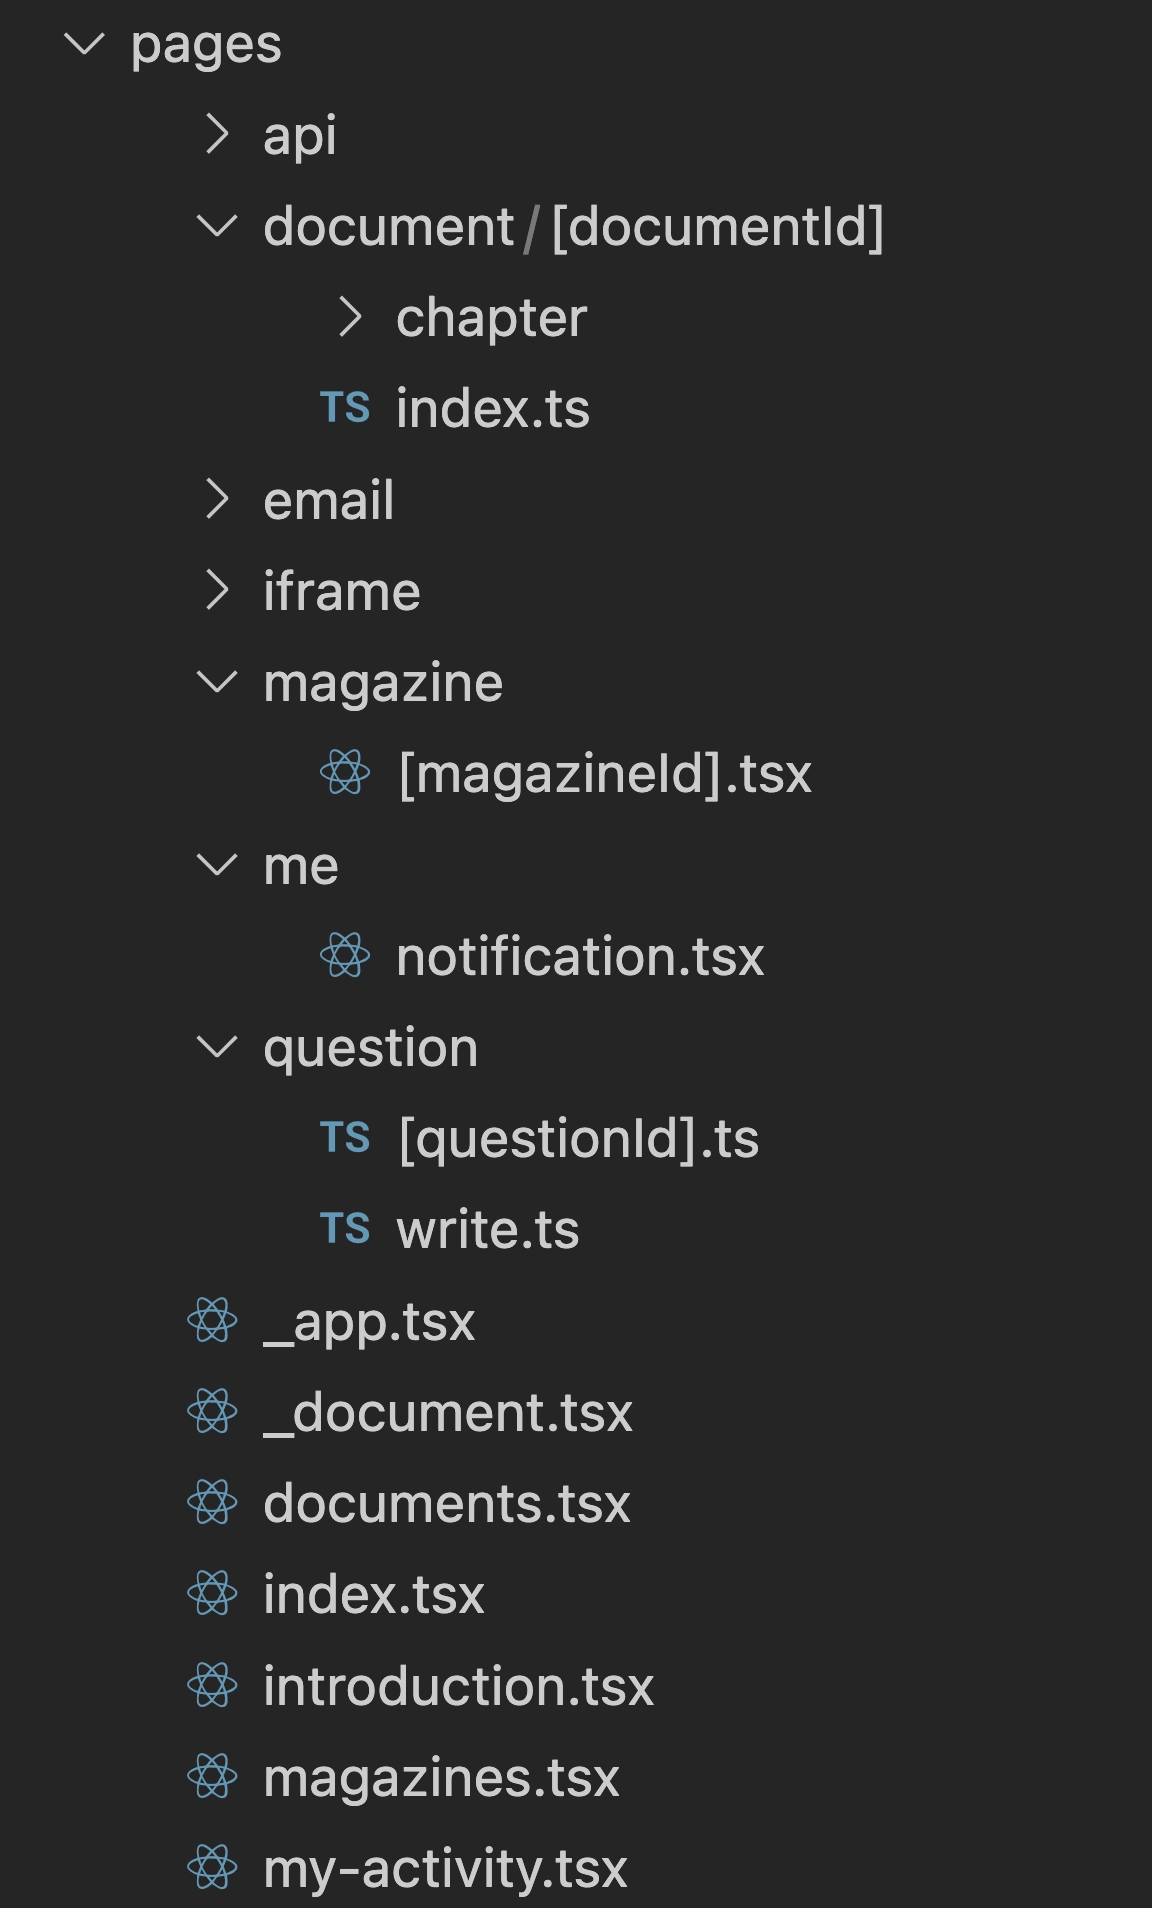Click the TS icon next to [questionId].ts
The height and width of the screenshot is (1908, 1152).
[x=345, y=1138]
